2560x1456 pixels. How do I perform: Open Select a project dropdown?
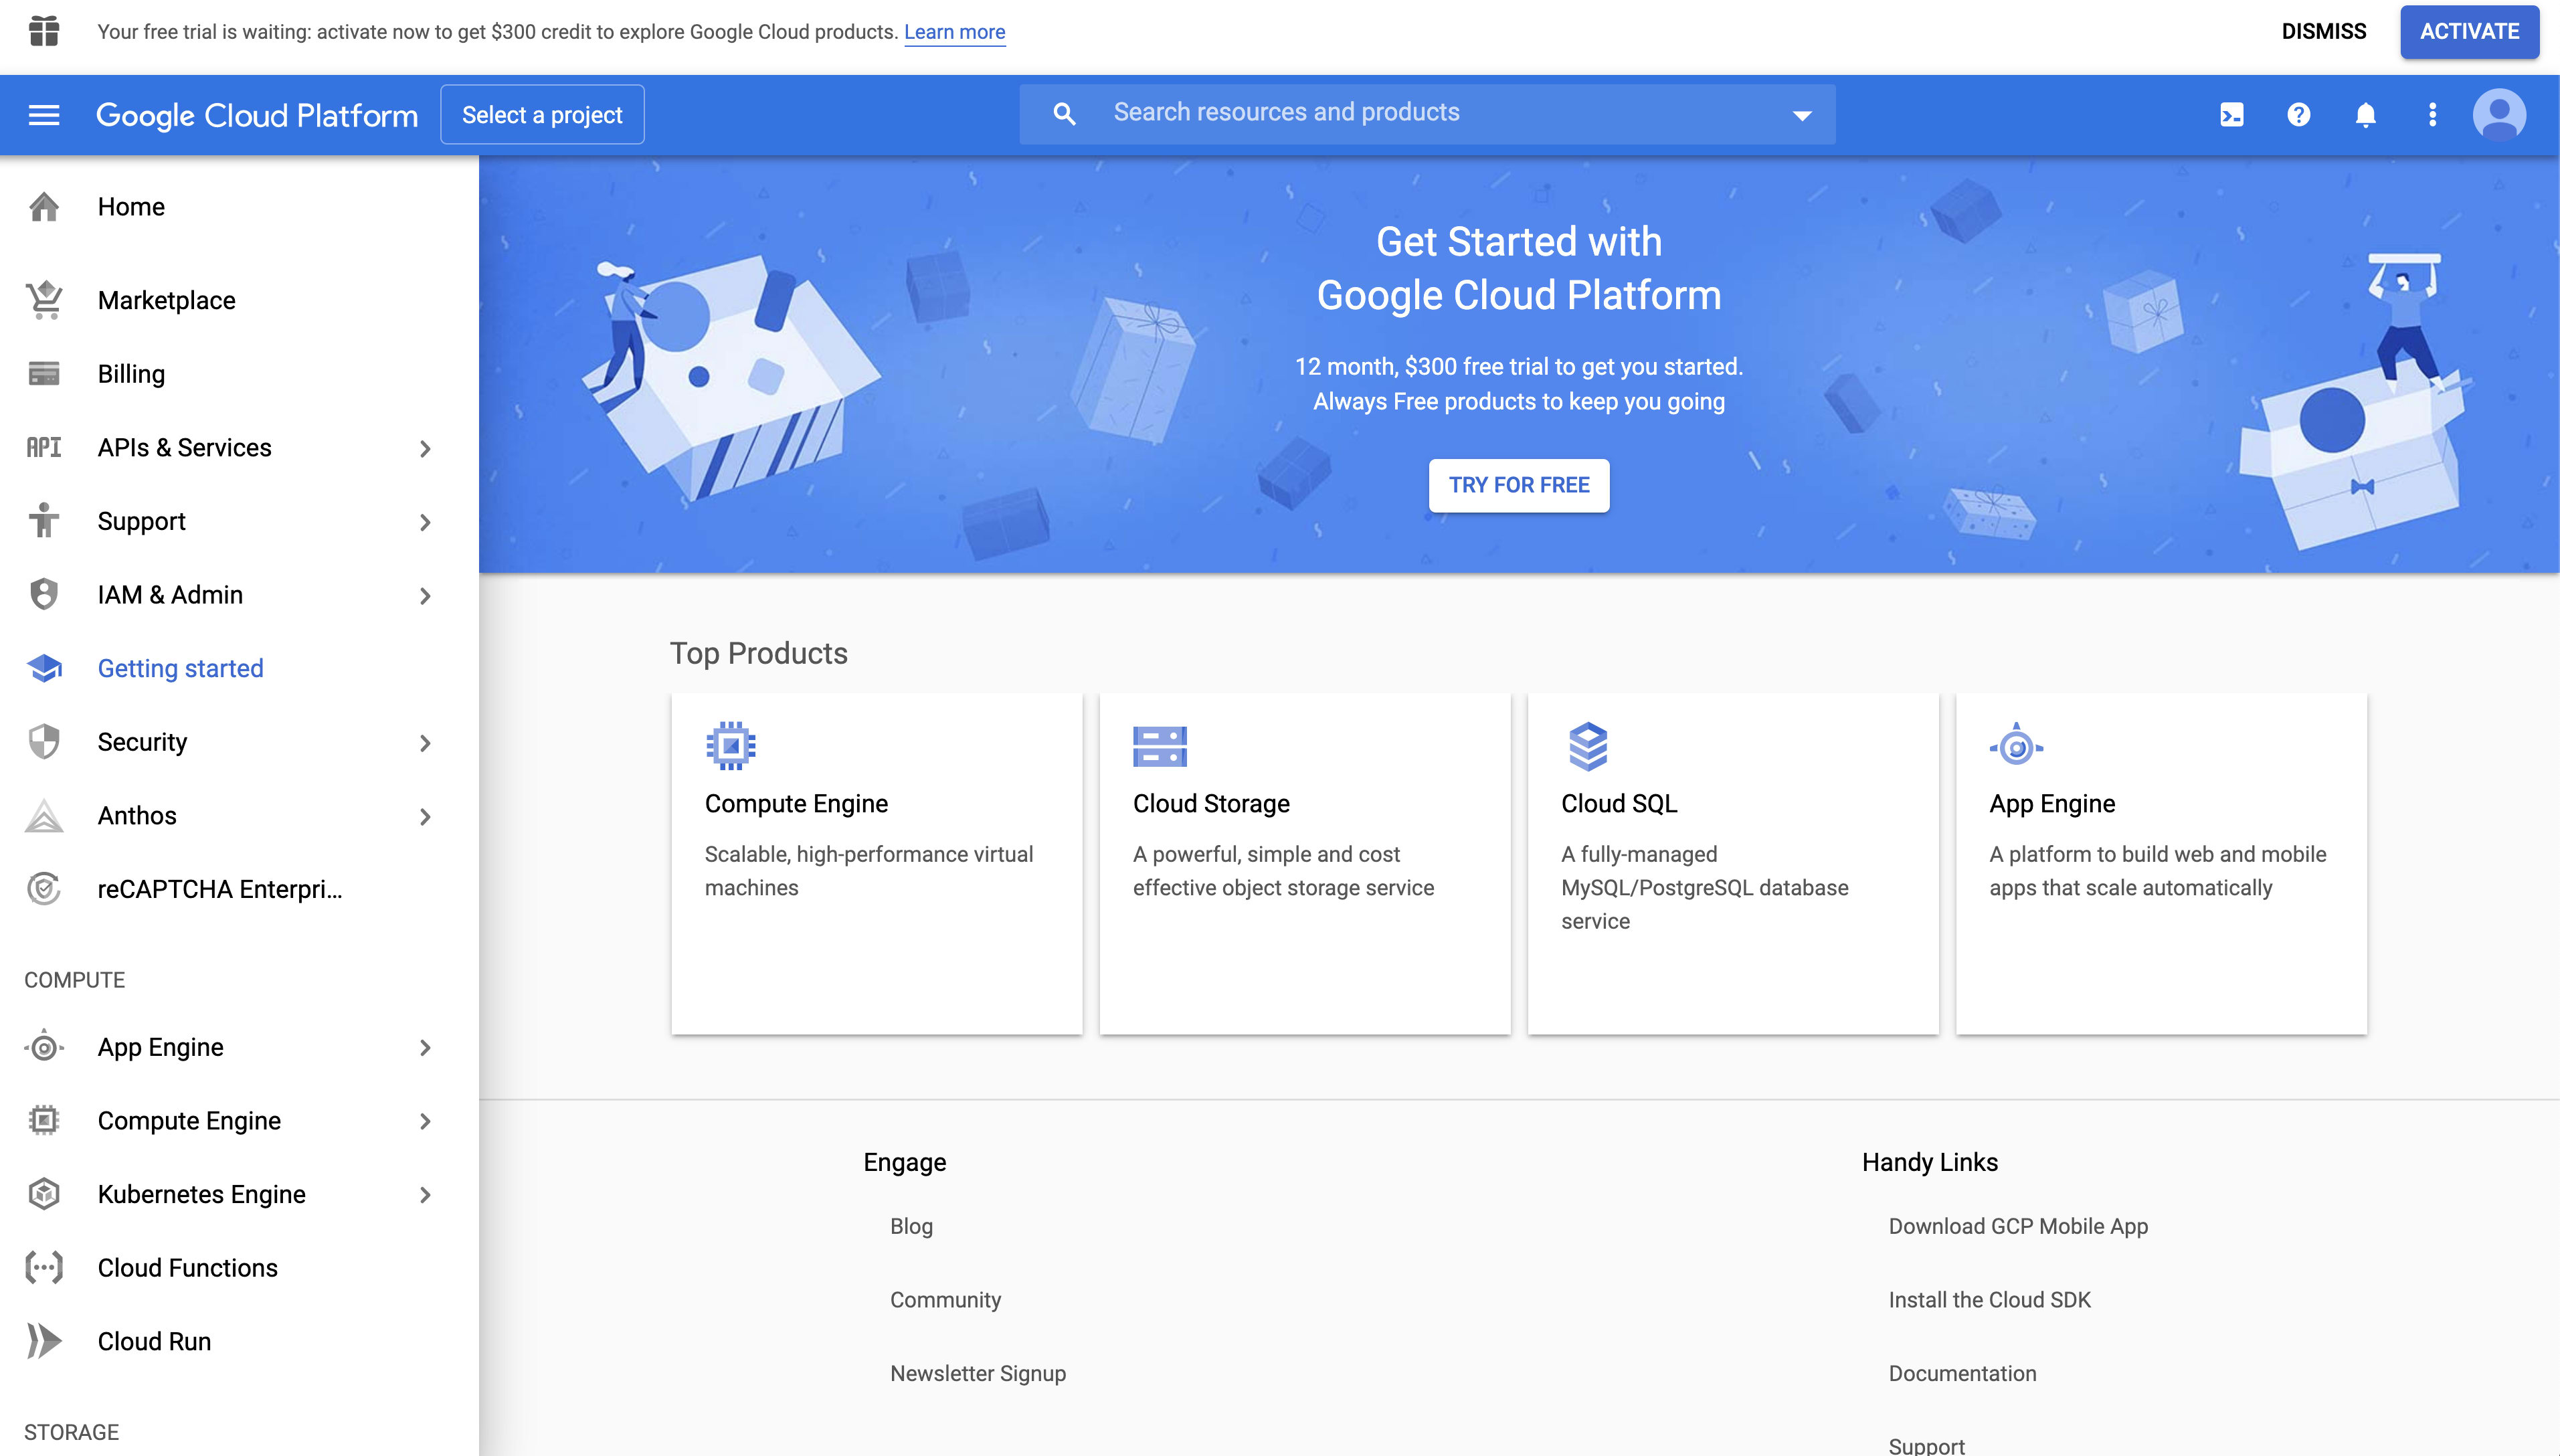[x=542, y=115]
